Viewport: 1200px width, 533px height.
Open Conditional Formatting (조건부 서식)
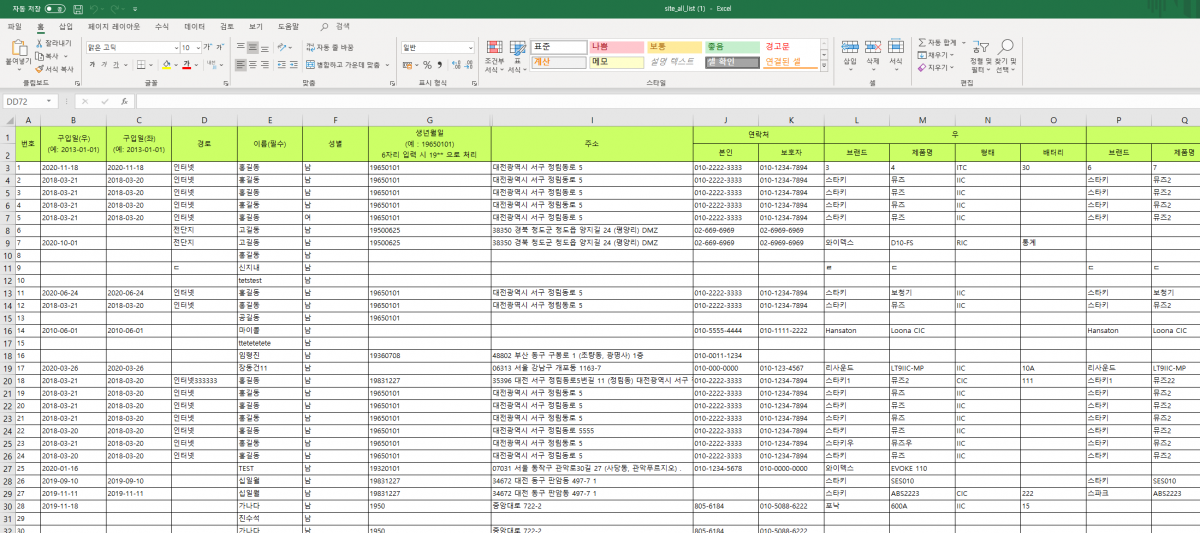point(493,56)
